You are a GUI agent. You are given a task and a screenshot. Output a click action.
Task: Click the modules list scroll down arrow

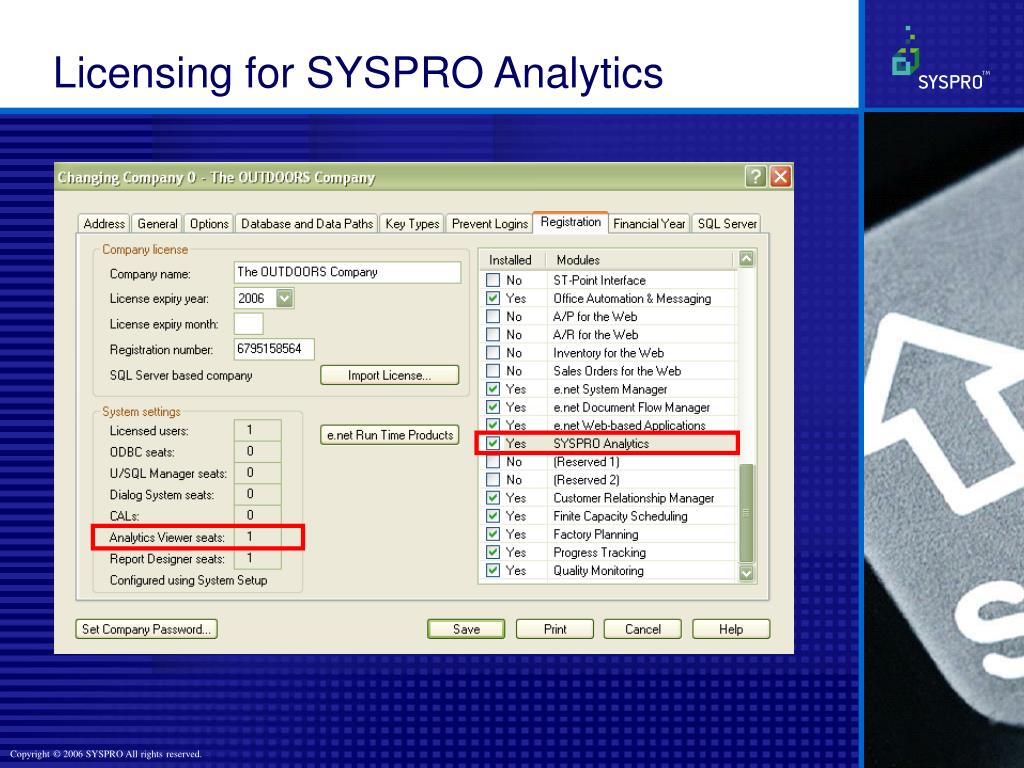click(x=746, y=573)
